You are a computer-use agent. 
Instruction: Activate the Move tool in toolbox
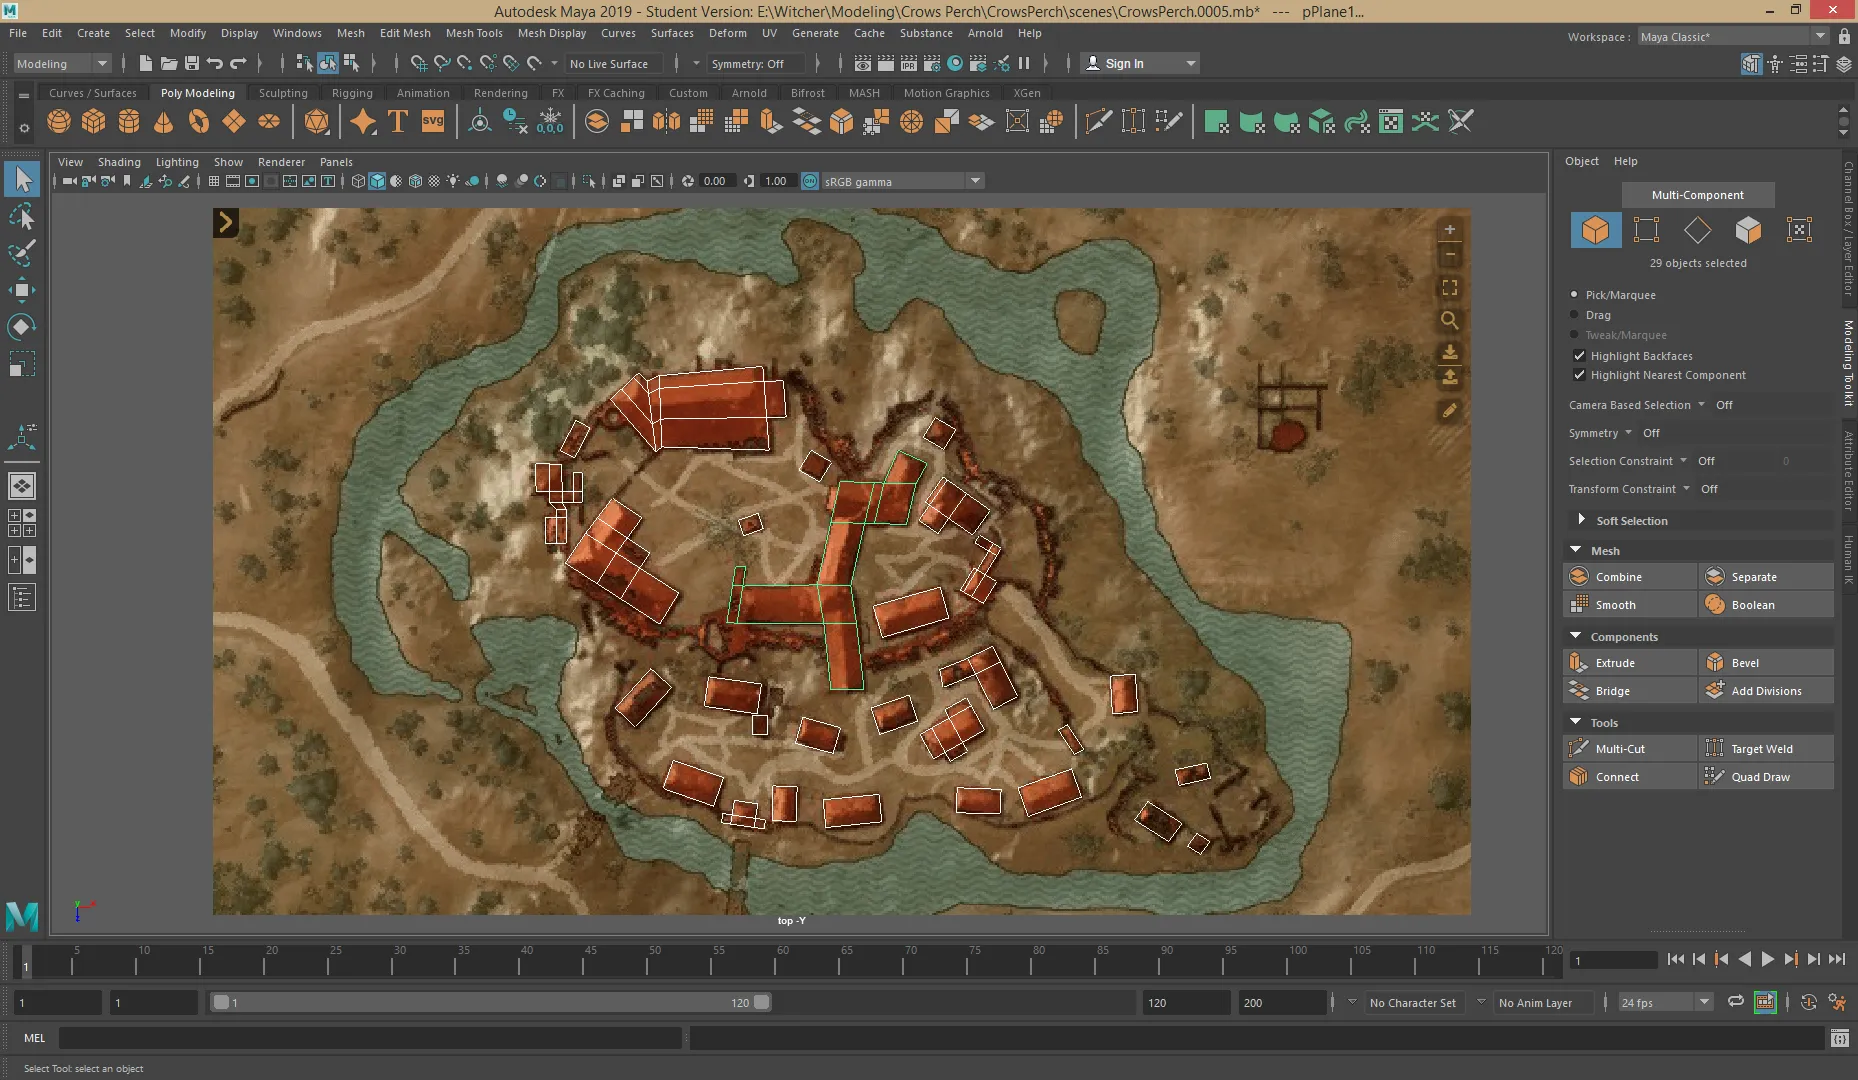pyautogui.click(x=22, y=290)
